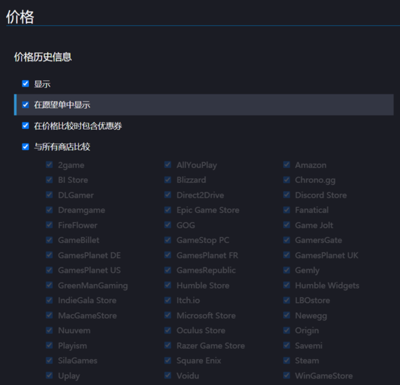Toggle the Fanatical checkbox
This screenshot has width=400, height=385.
point(287,210)
